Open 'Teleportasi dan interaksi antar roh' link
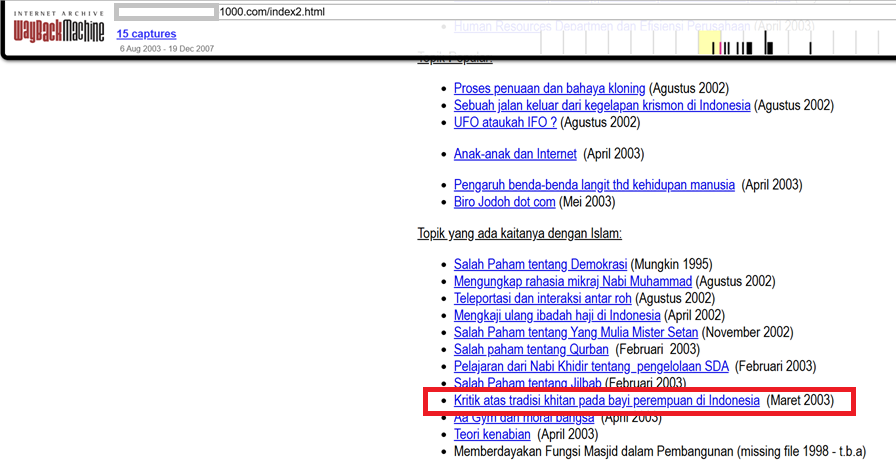The height and width of the screenshot is (460, 896). click(x=543, y=298)
